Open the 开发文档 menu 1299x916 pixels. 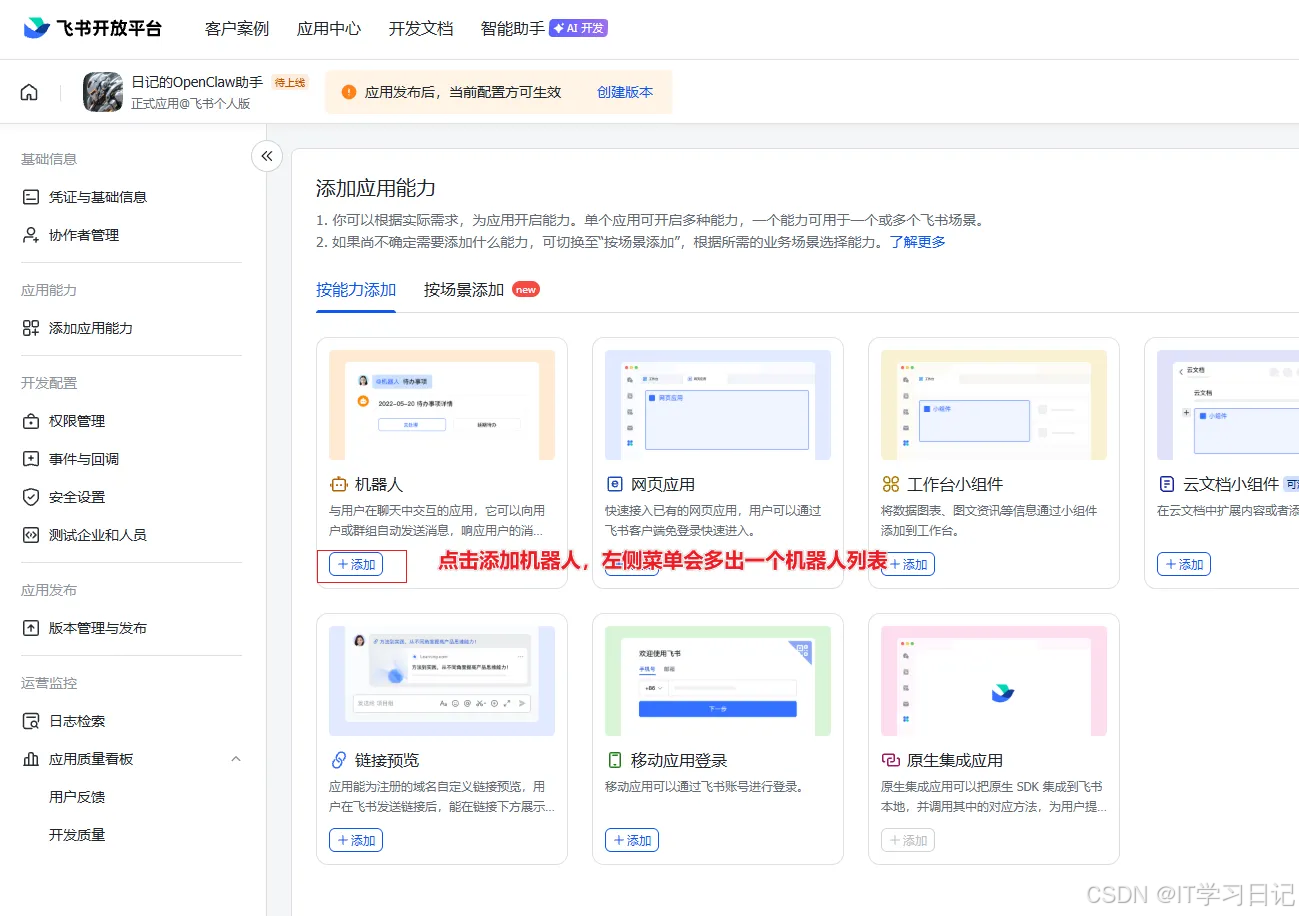[x=420, y=29]
